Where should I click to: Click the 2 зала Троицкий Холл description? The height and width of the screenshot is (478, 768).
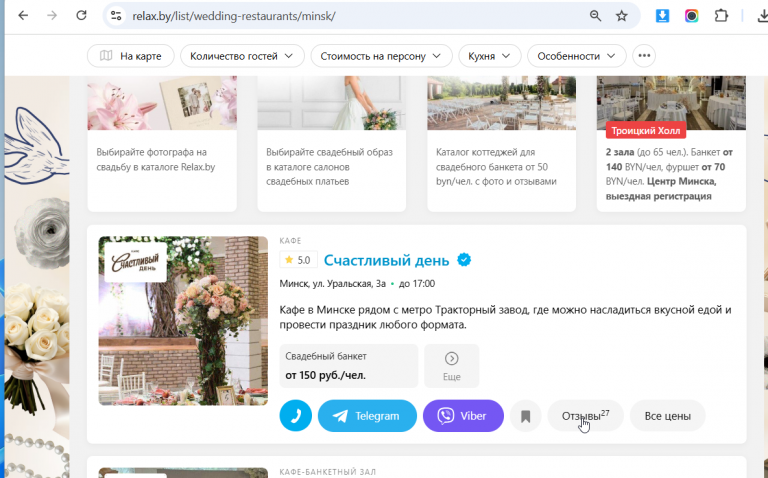point(669,174)
